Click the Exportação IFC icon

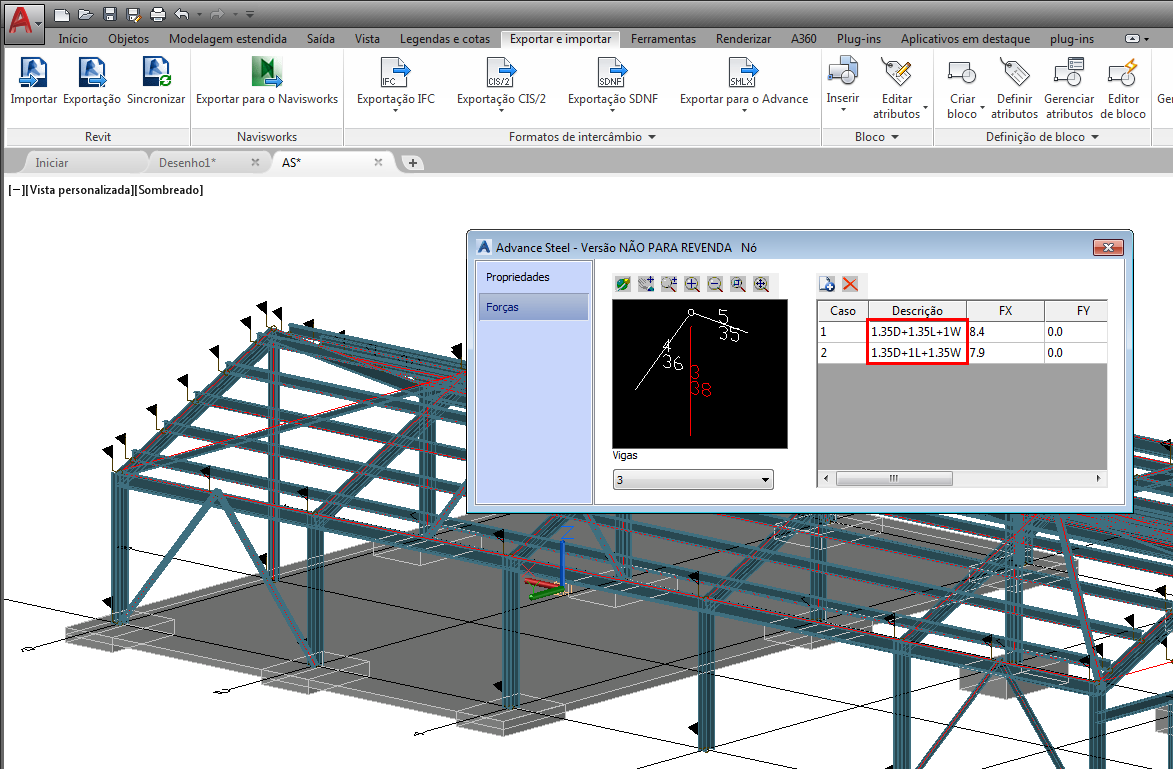pos(395,73)
